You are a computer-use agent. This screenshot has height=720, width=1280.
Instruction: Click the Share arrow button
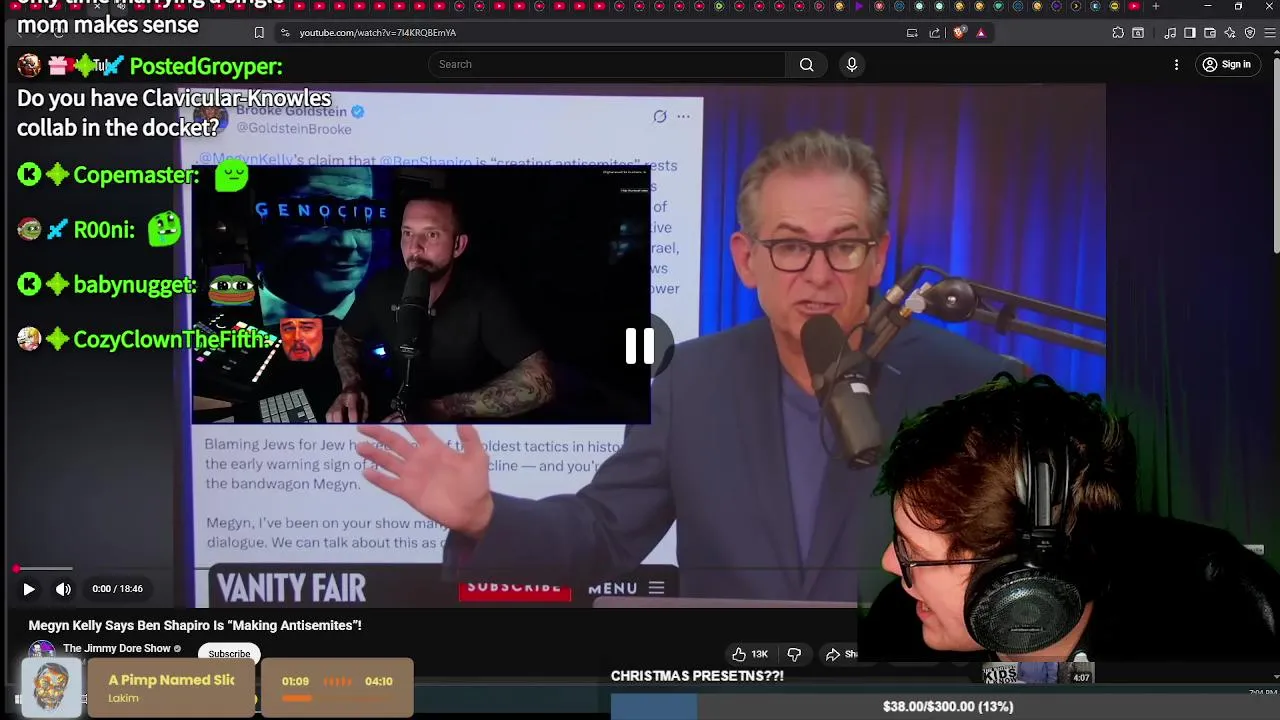840,654
